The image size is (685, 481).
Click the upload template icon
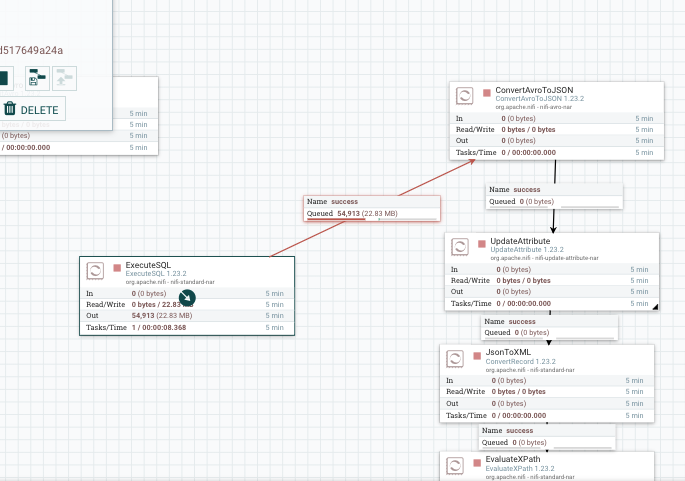(x=64, y=78)
